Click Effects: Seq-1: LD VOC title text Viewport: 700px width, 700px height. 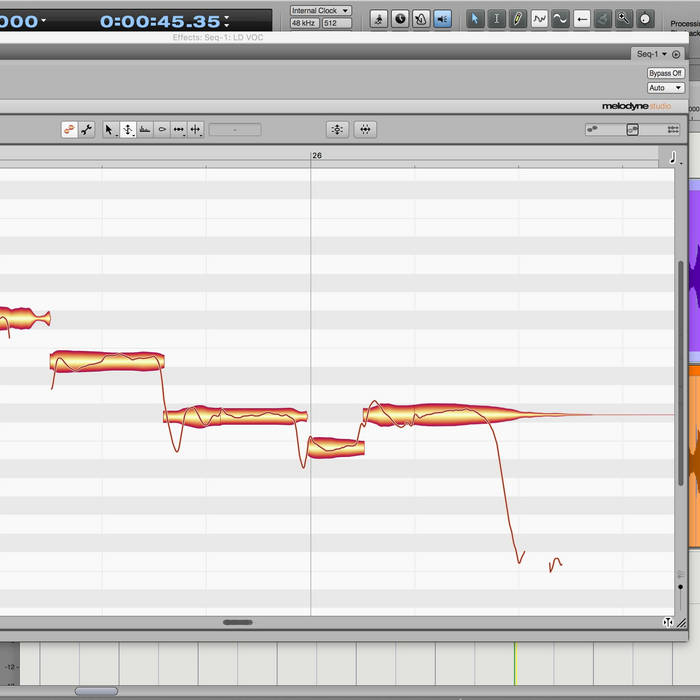[x=218, y=38]
